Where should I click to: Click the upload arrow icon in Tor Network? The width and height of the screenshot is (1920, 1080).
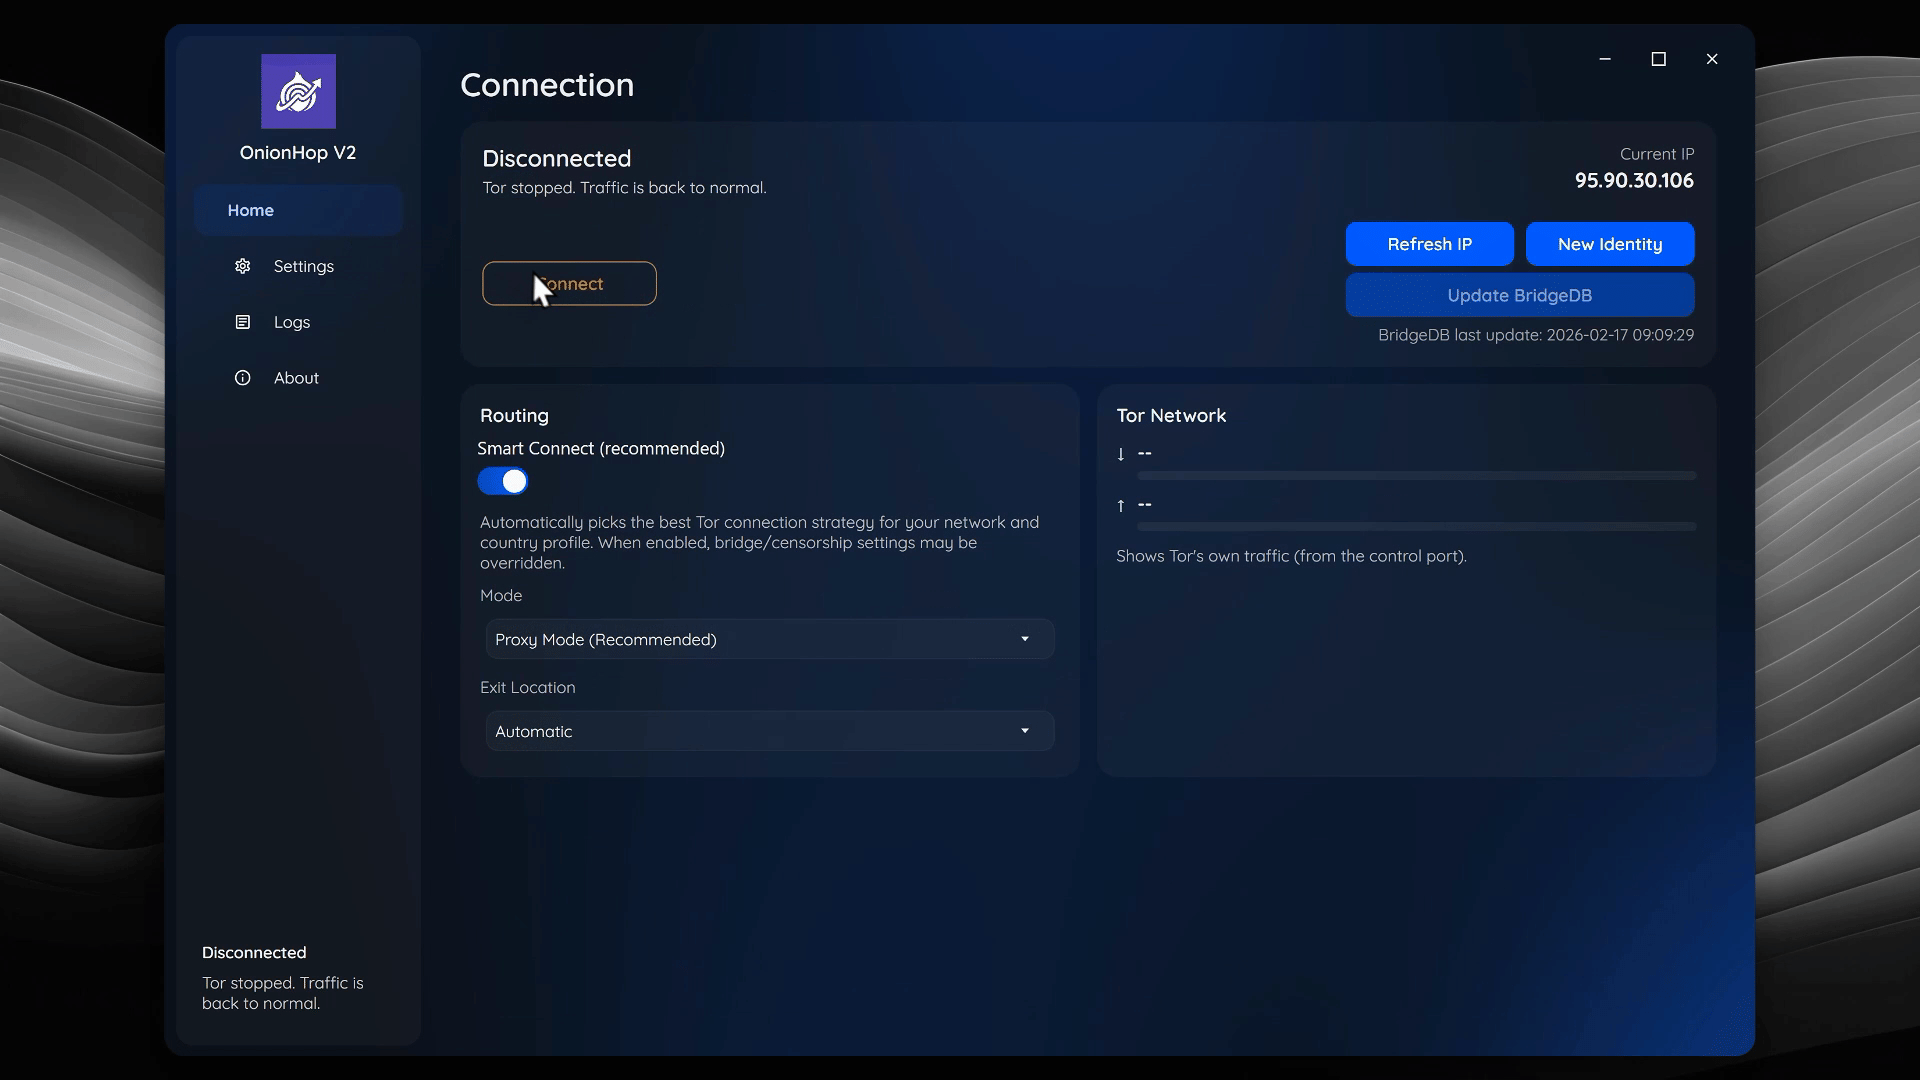pos(1121,505)
